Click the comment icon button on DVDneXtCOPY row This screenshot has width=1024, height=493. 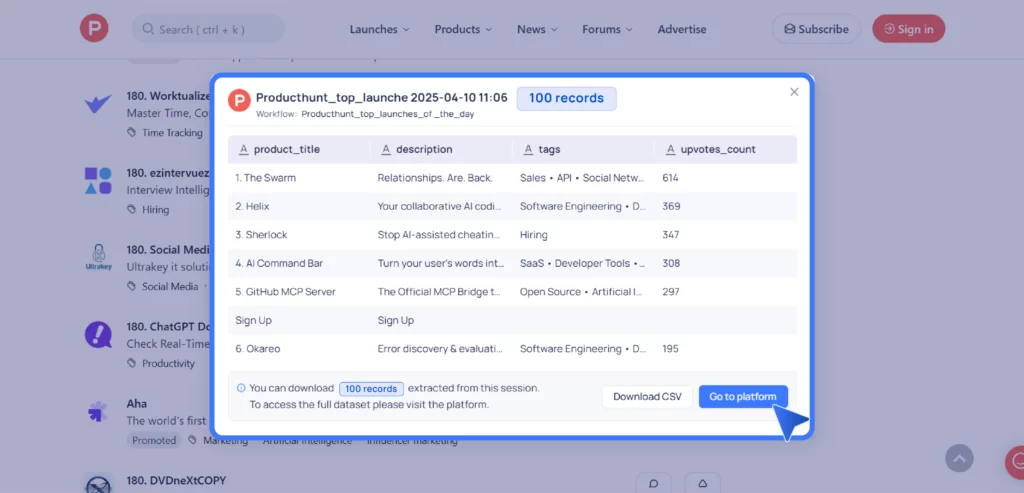tap(653, 483)
